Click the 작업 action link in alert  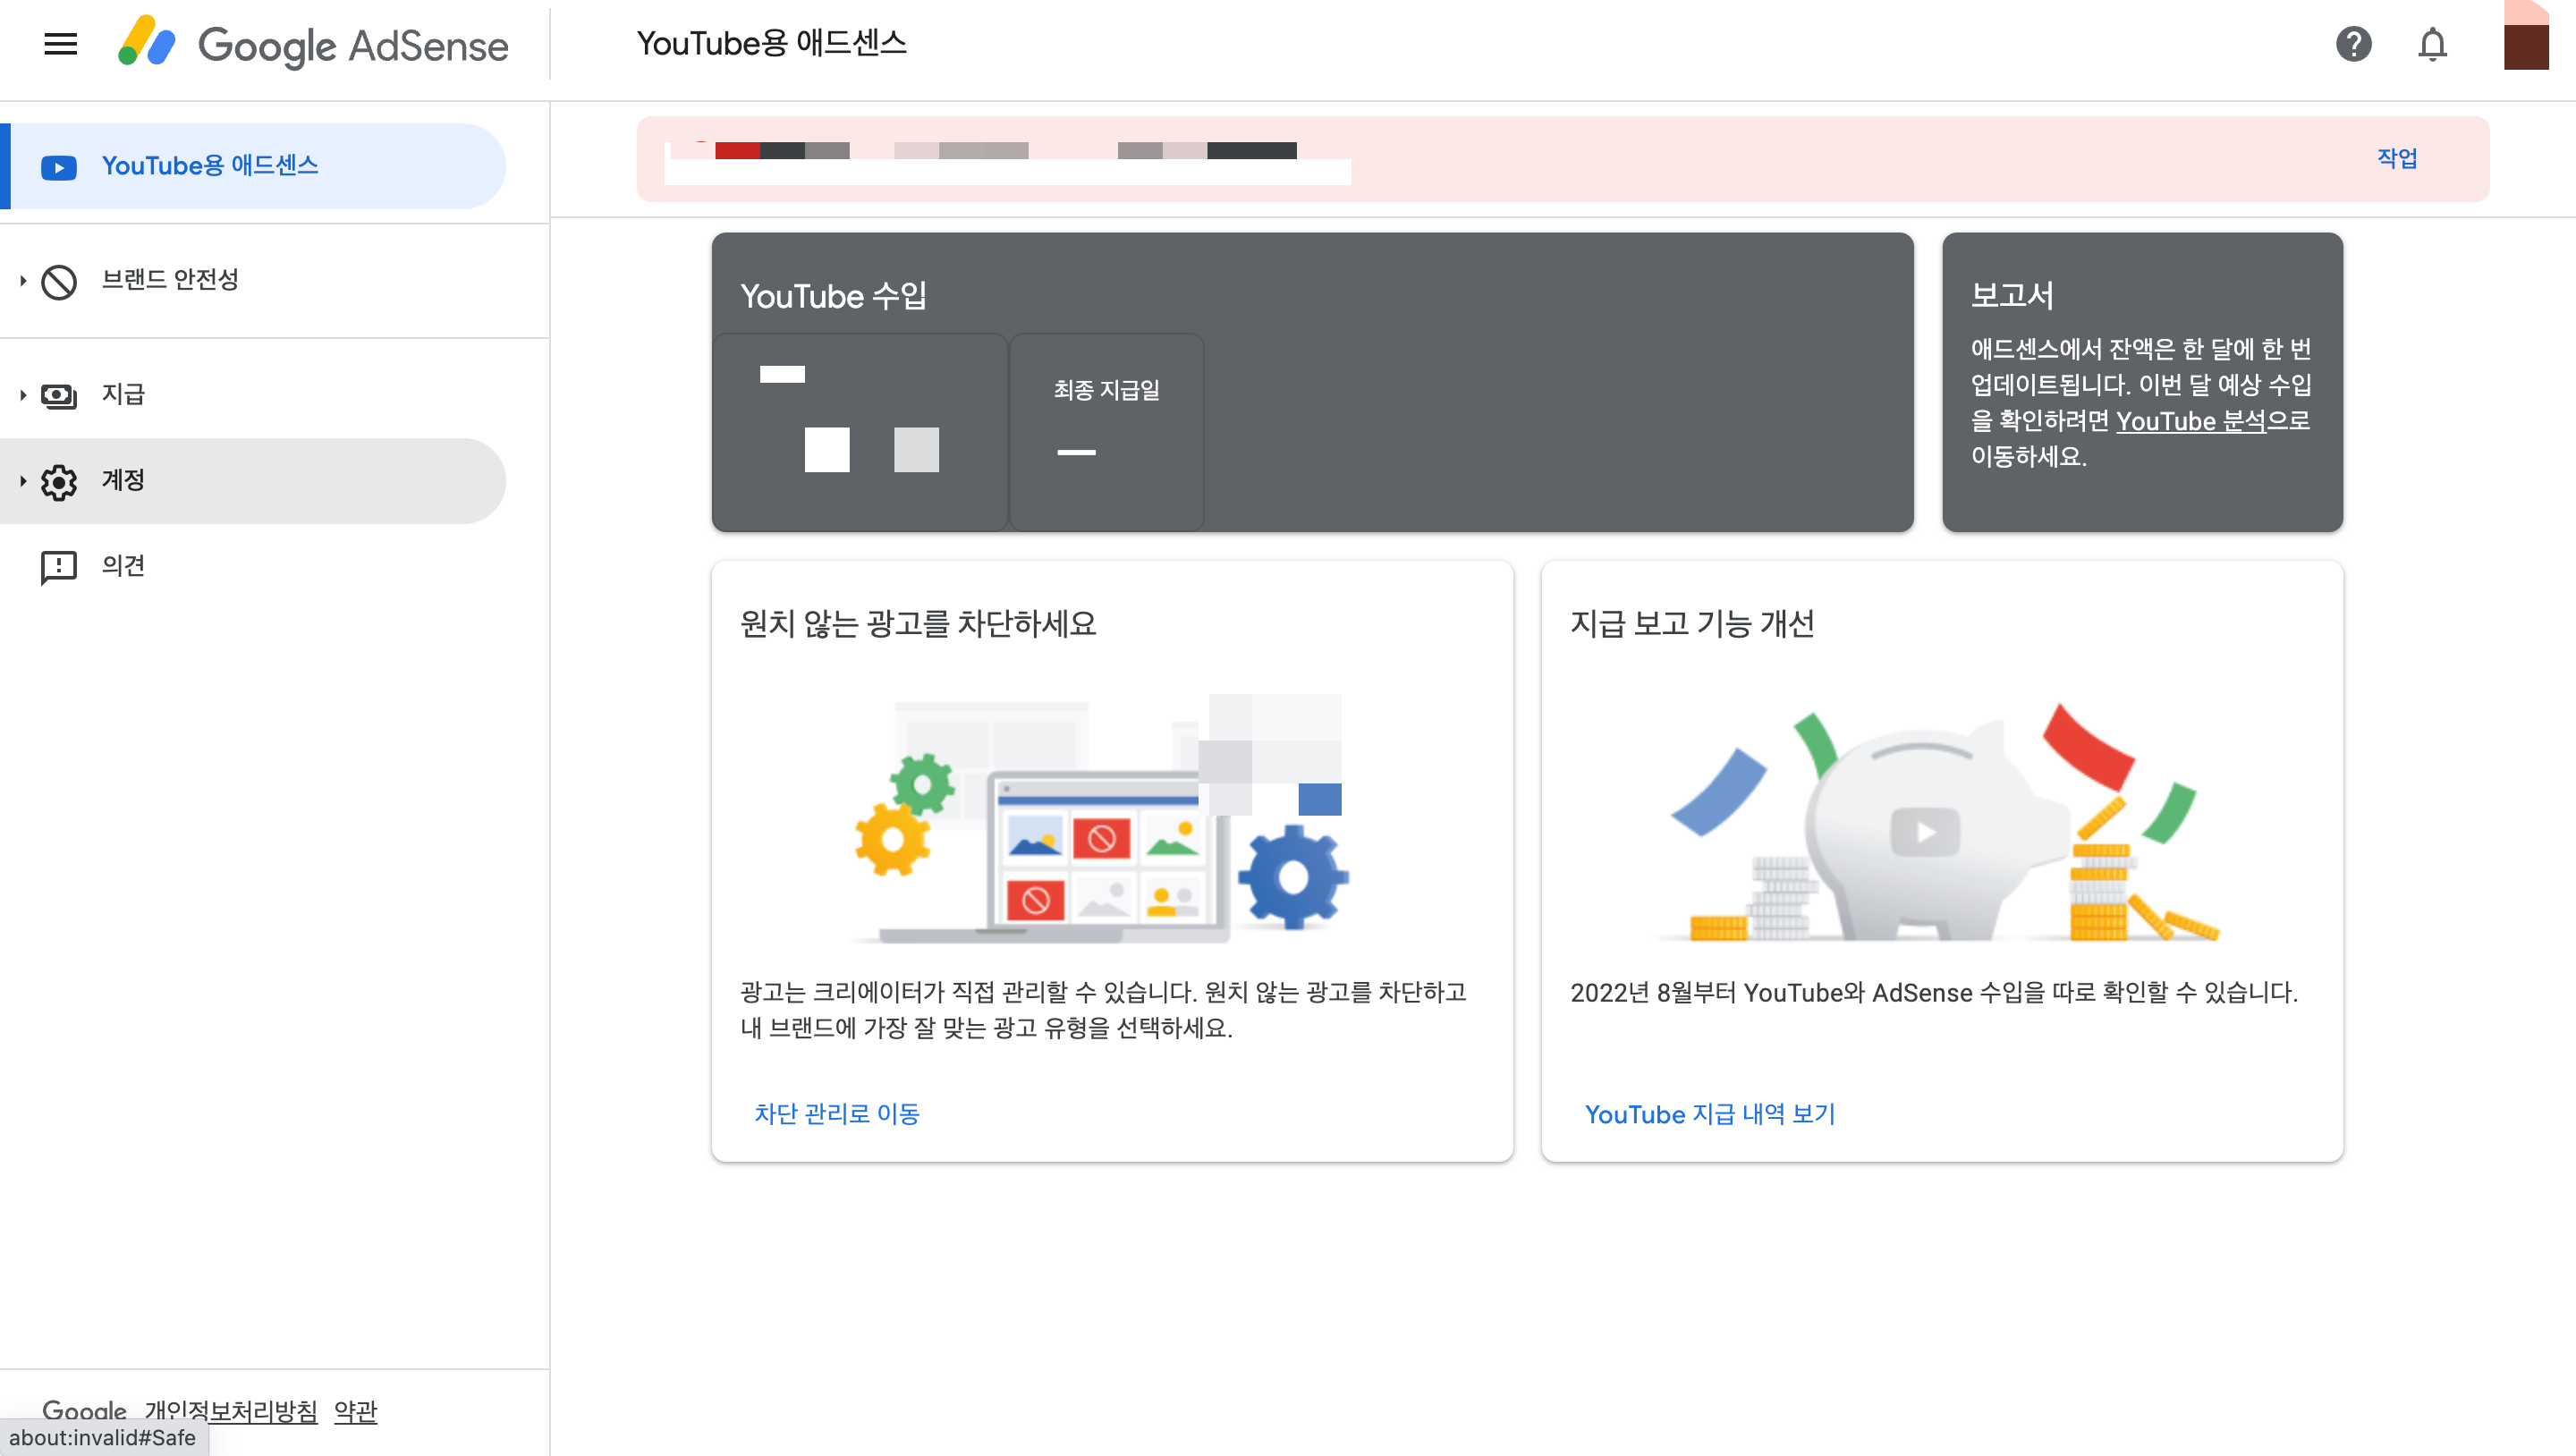pyautogui.click(x=2396, y=158)
